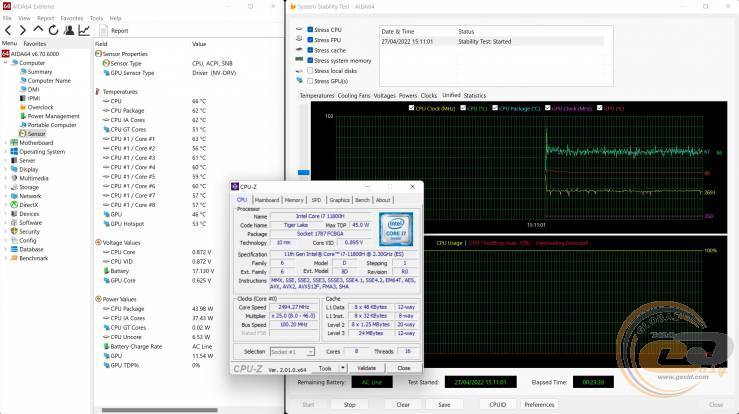
Task: Expand the Motherboard tree node
Action: point(6,143)
